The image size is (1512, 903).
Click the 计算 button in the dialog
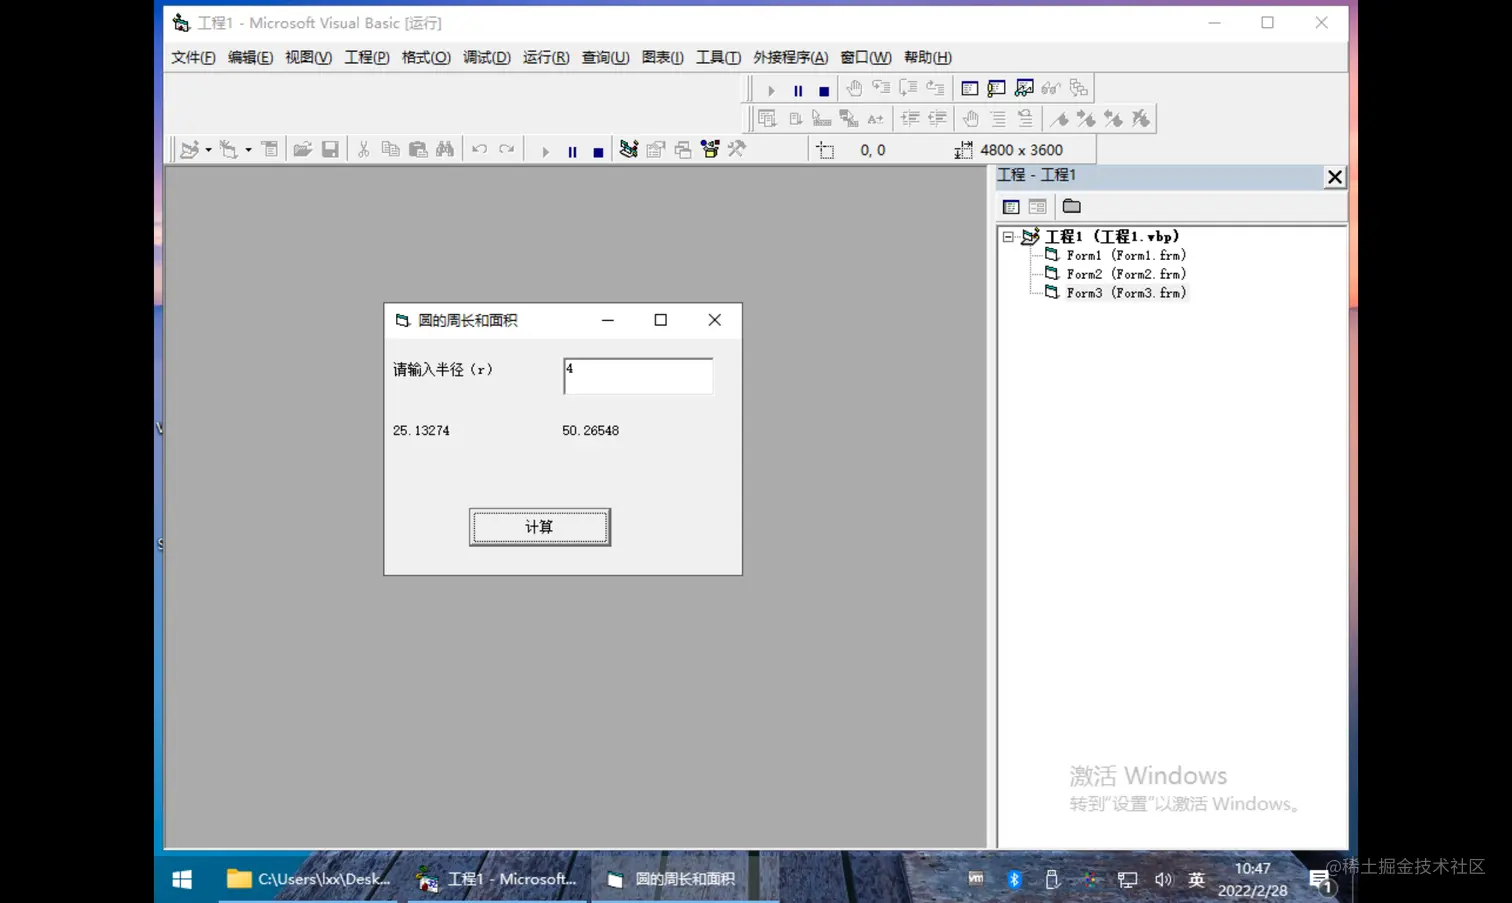[540, 527]
